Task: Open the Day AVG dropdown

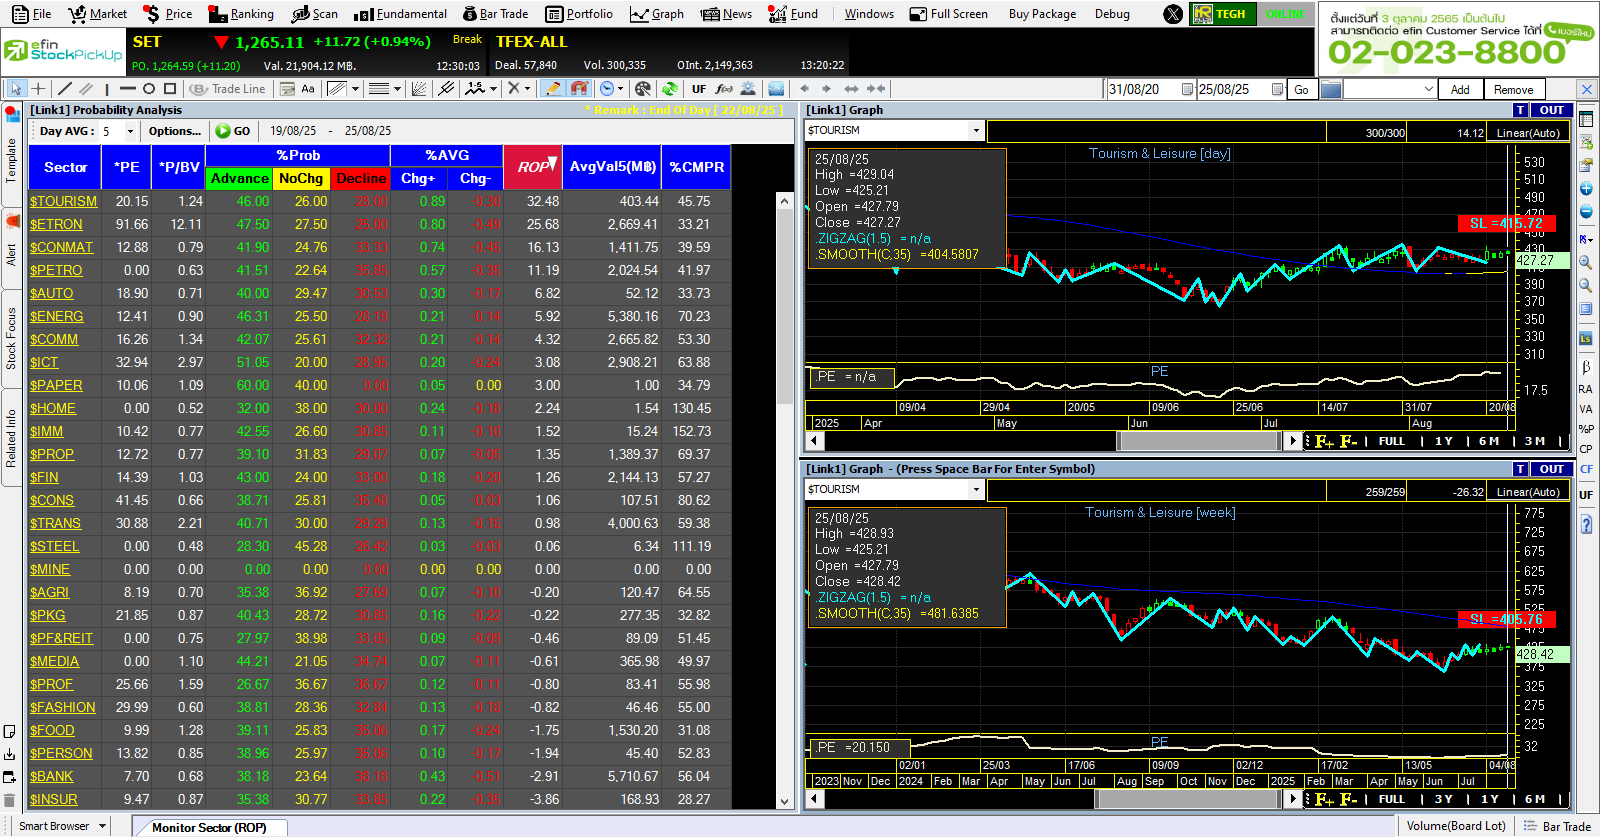Action: 130,131
